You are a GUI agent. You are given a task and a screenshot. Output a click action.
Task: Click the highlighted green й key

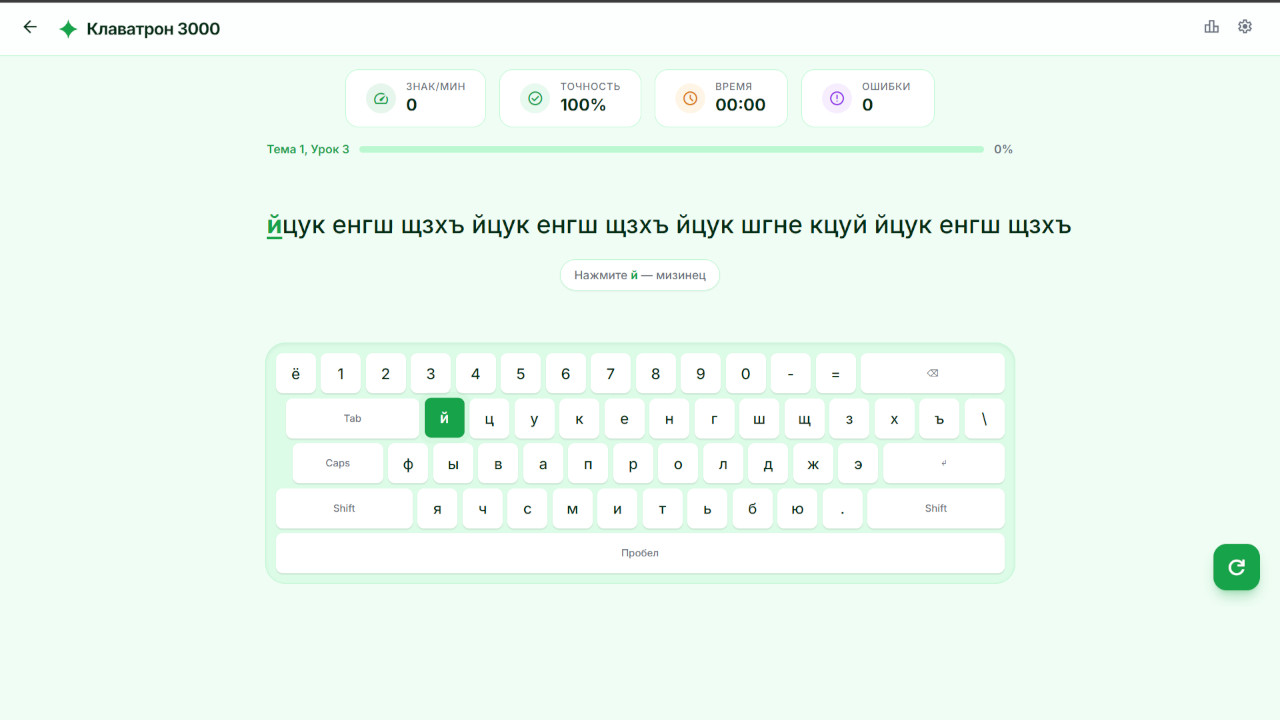(444, 418)
